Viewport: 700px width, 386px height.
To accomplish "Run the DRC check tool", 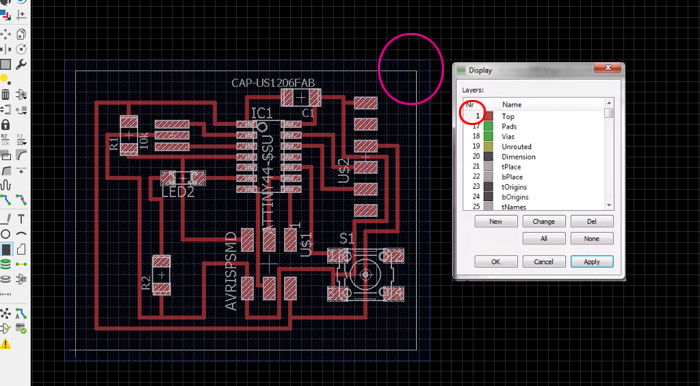I will 21,329.
